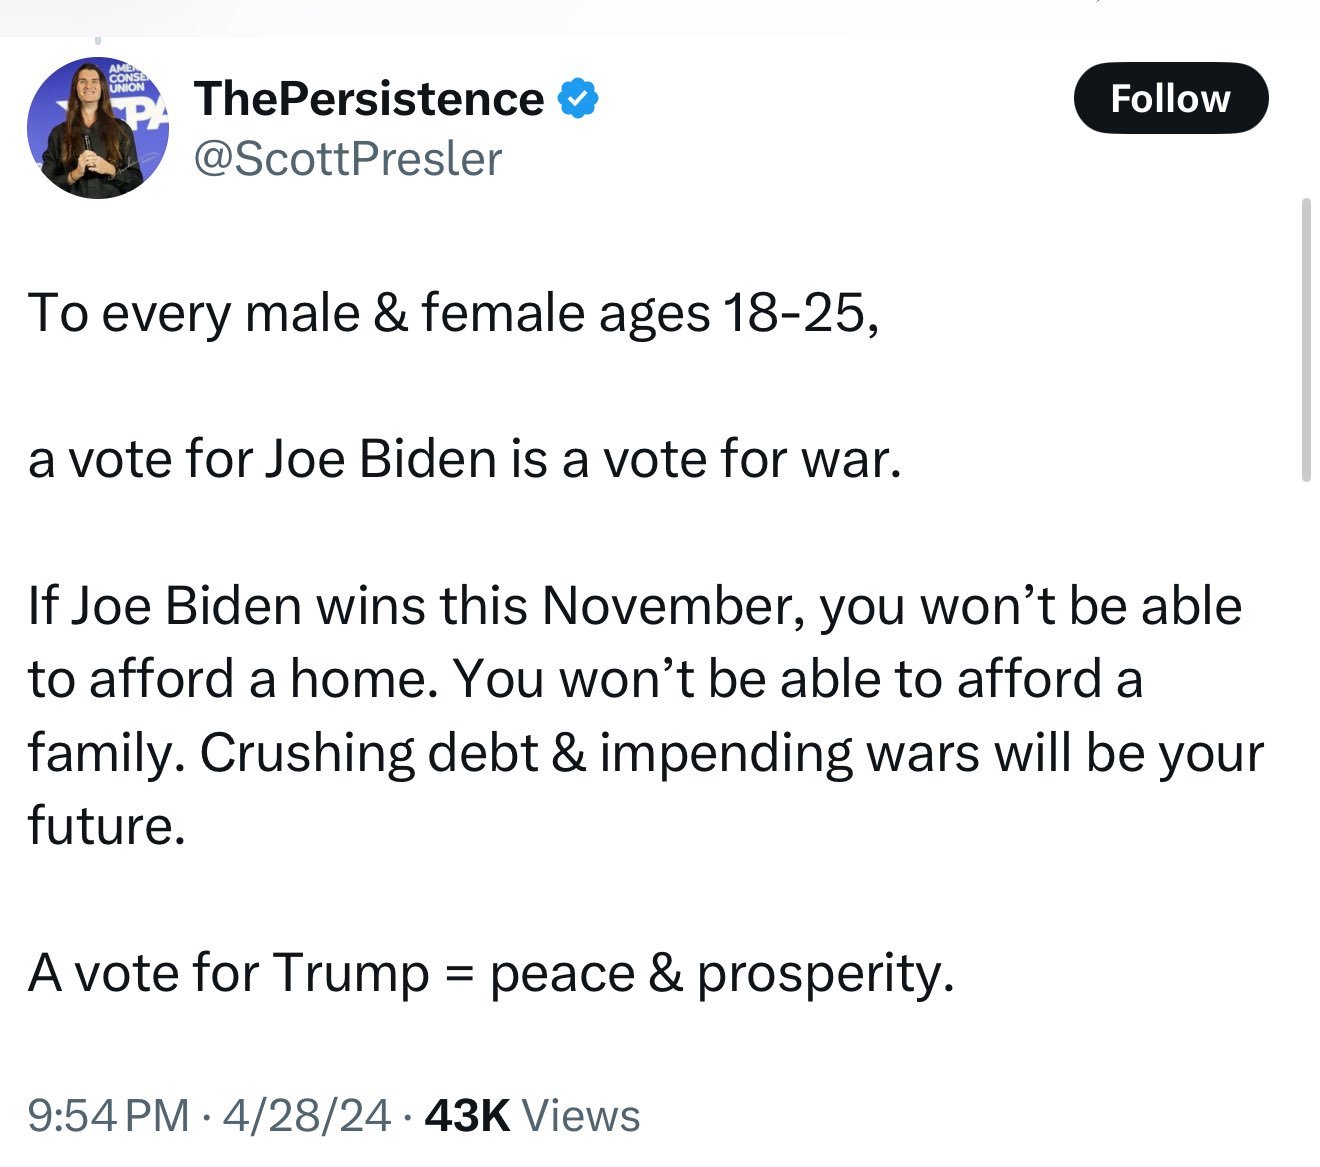Image resolution: width=1320 pixels, height=1167 pixels.
Task: Click the word 'Trump' in last line
Action: tap(350, 973)
